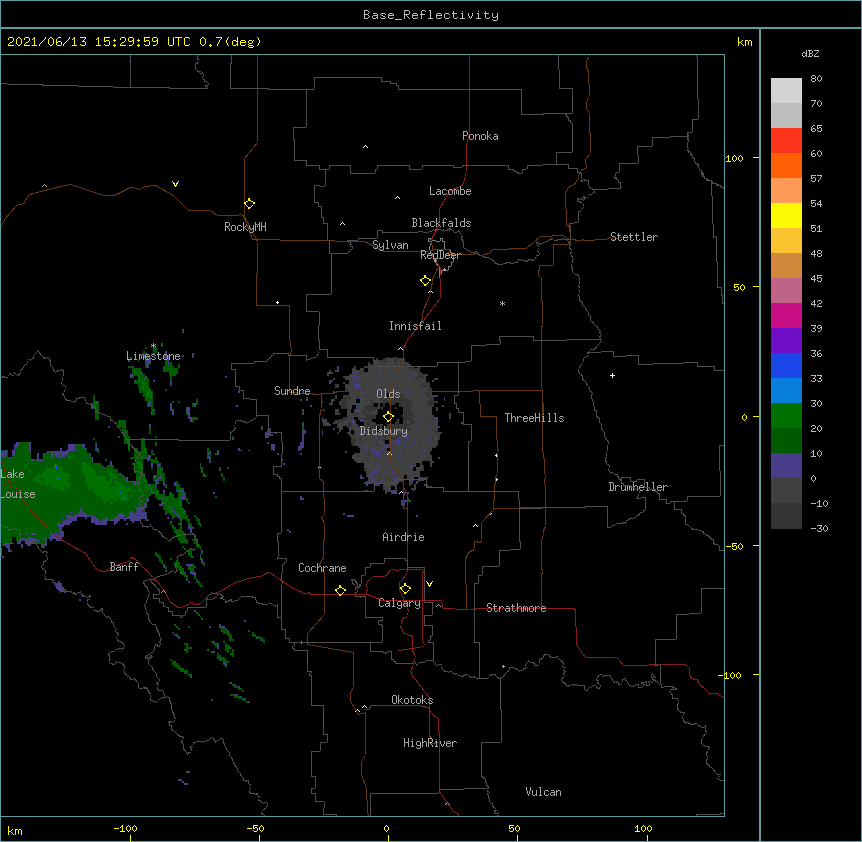The image size is (862, 842).
Task: Pick the magenta 39-42 dBZ legend swatch
Action: 786,316
